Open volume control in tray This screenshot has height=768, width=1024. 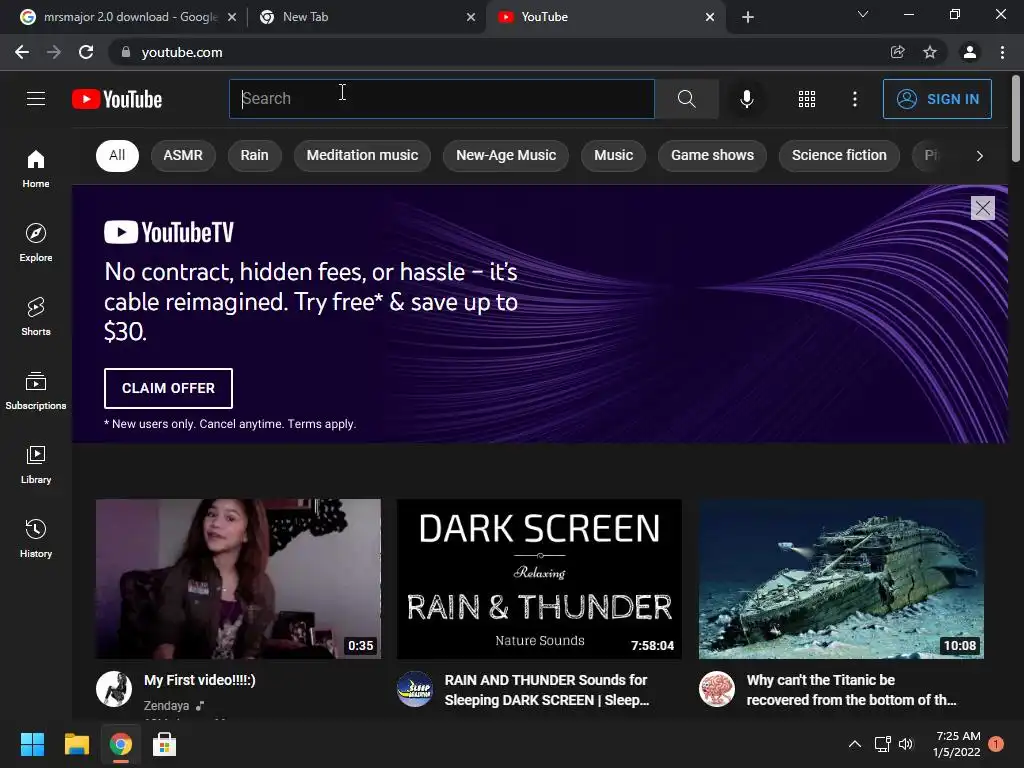906,744
